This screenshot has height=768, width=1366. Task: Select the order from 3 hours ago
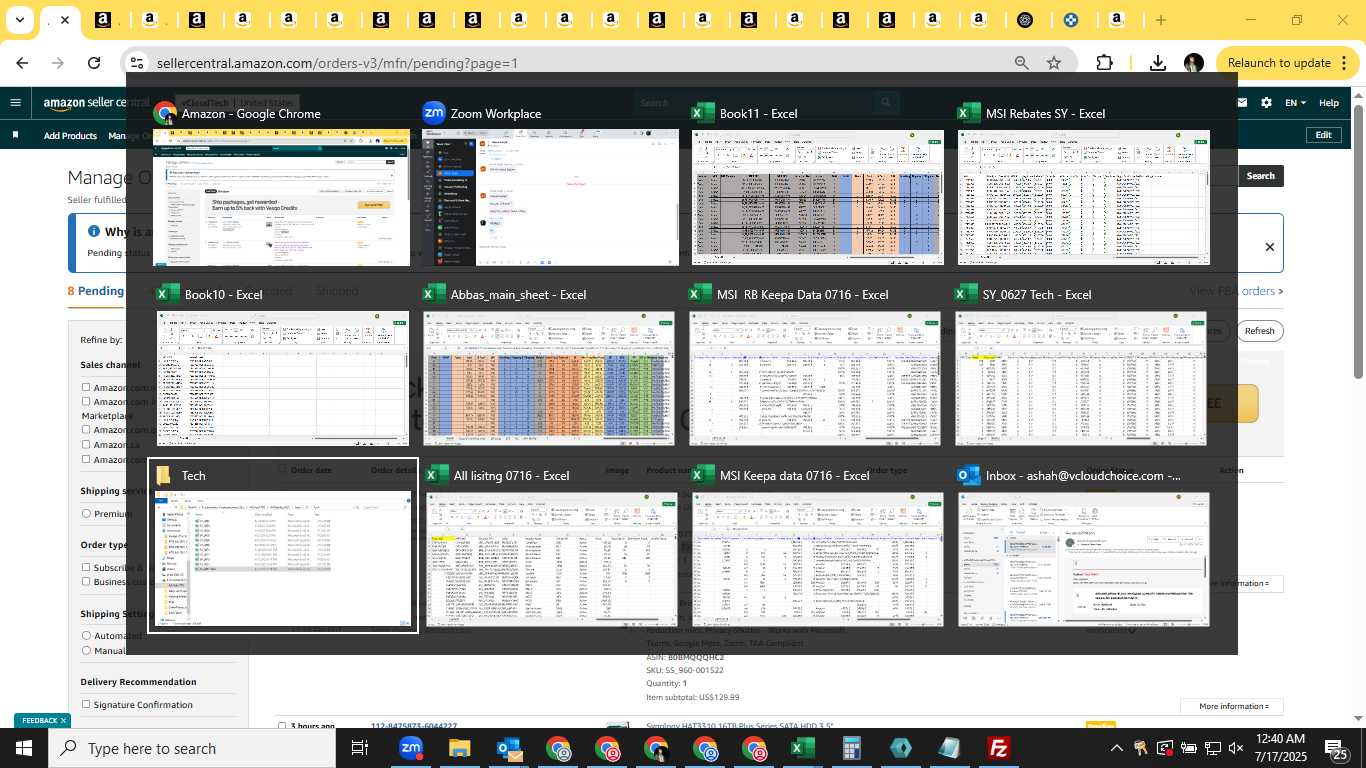pyautogui.click(x=282, y=727)
